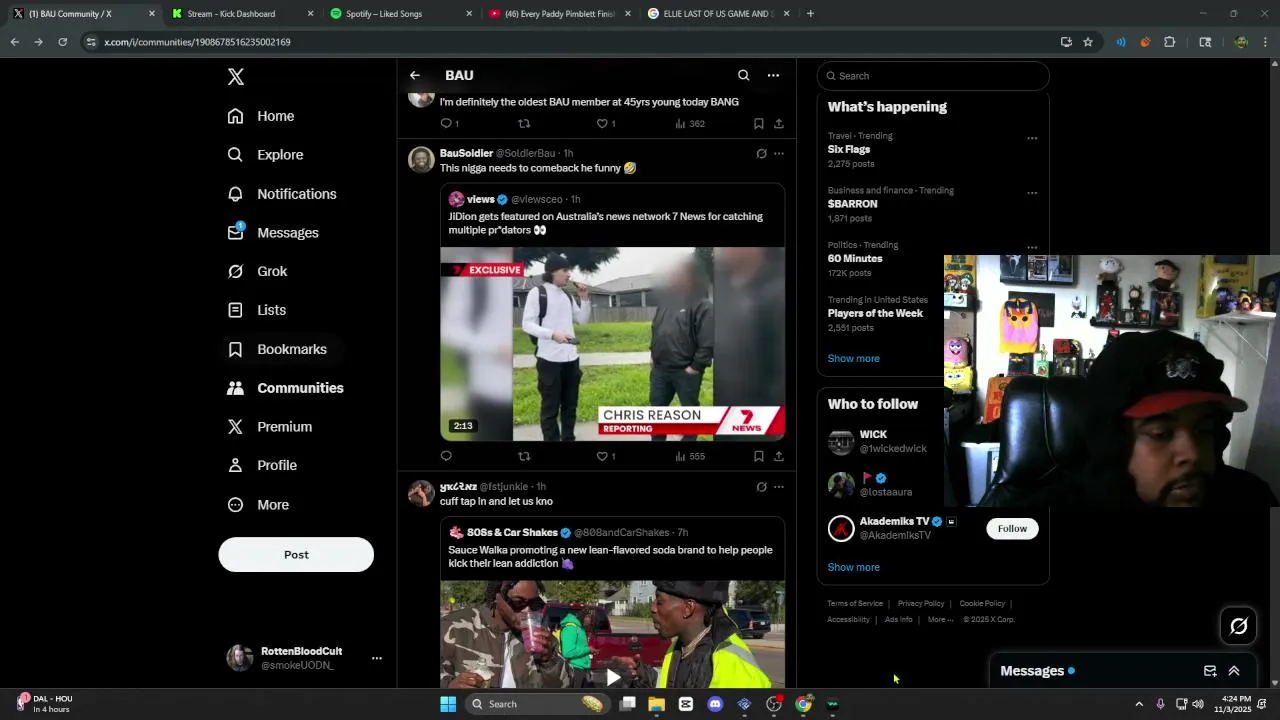This screenshot has width=1280, height=720.
Task: Open more menu on BauSoldier post
Action: coord(779,153)
